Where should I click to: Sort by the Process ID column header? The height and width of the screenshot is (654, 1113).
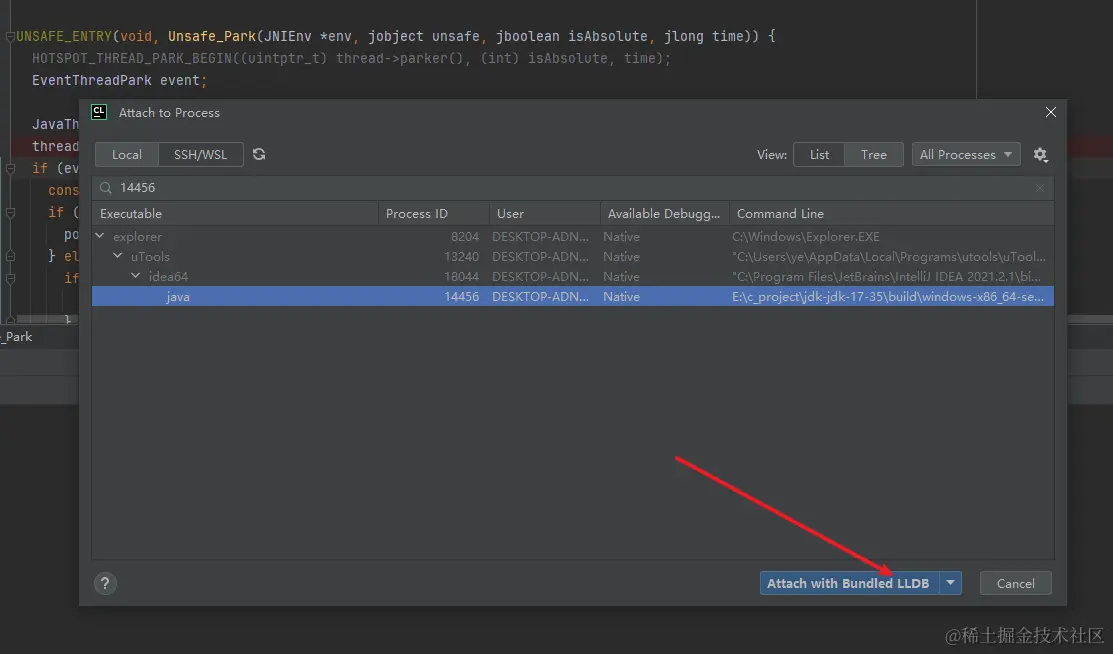click(434, 214)
